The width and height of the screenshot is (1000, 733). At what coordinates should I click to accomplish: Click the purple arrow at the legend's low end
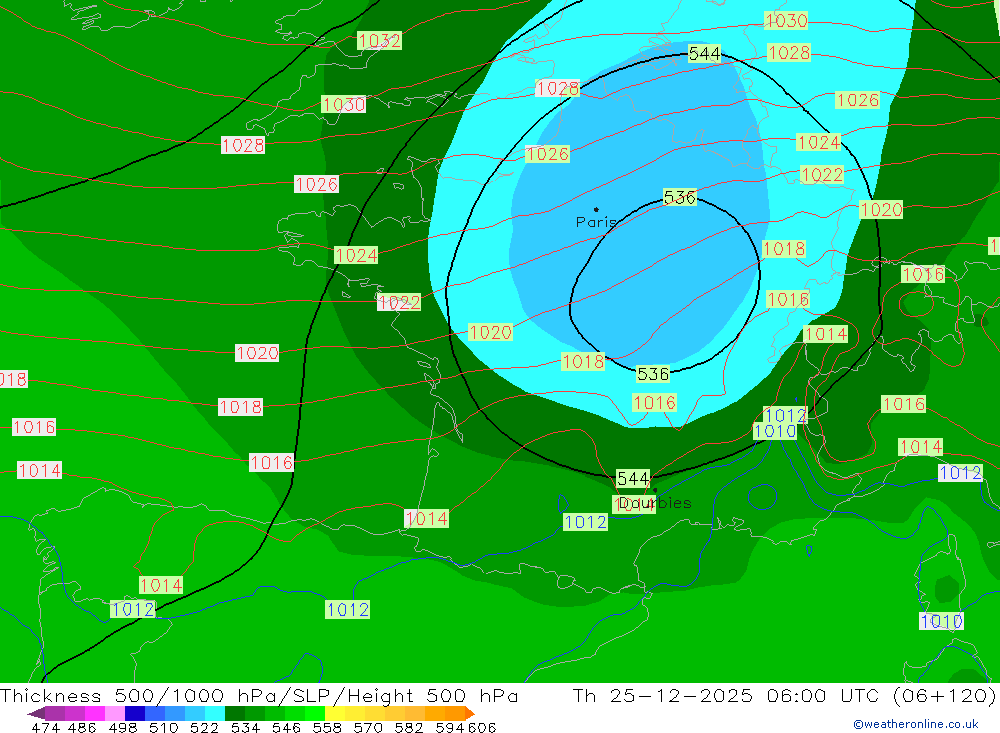tap(36, 713)
